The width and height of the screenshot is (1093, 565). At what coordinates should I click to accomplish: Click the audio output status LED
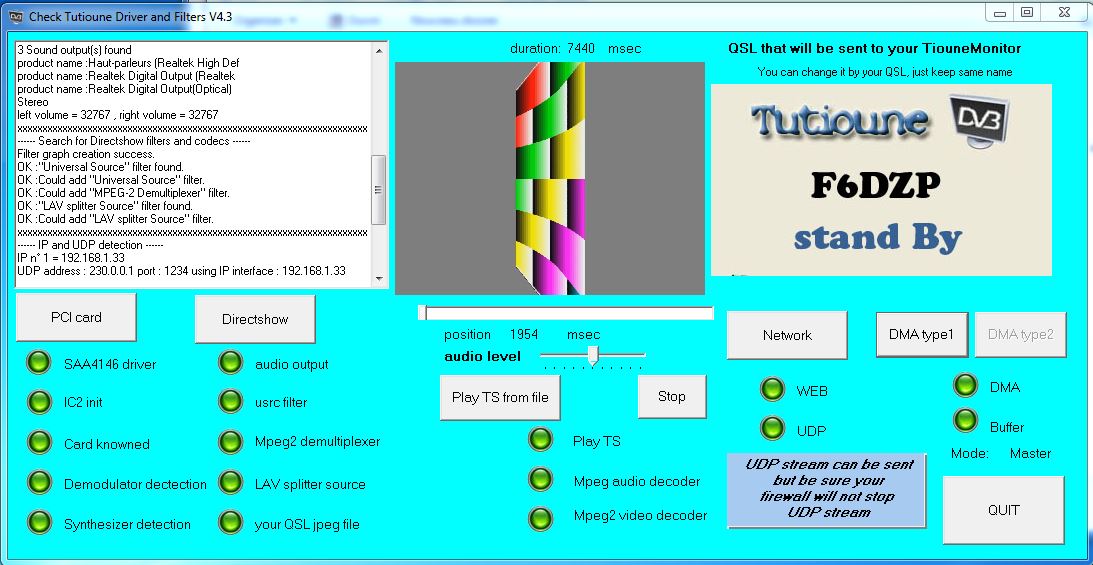231,362
